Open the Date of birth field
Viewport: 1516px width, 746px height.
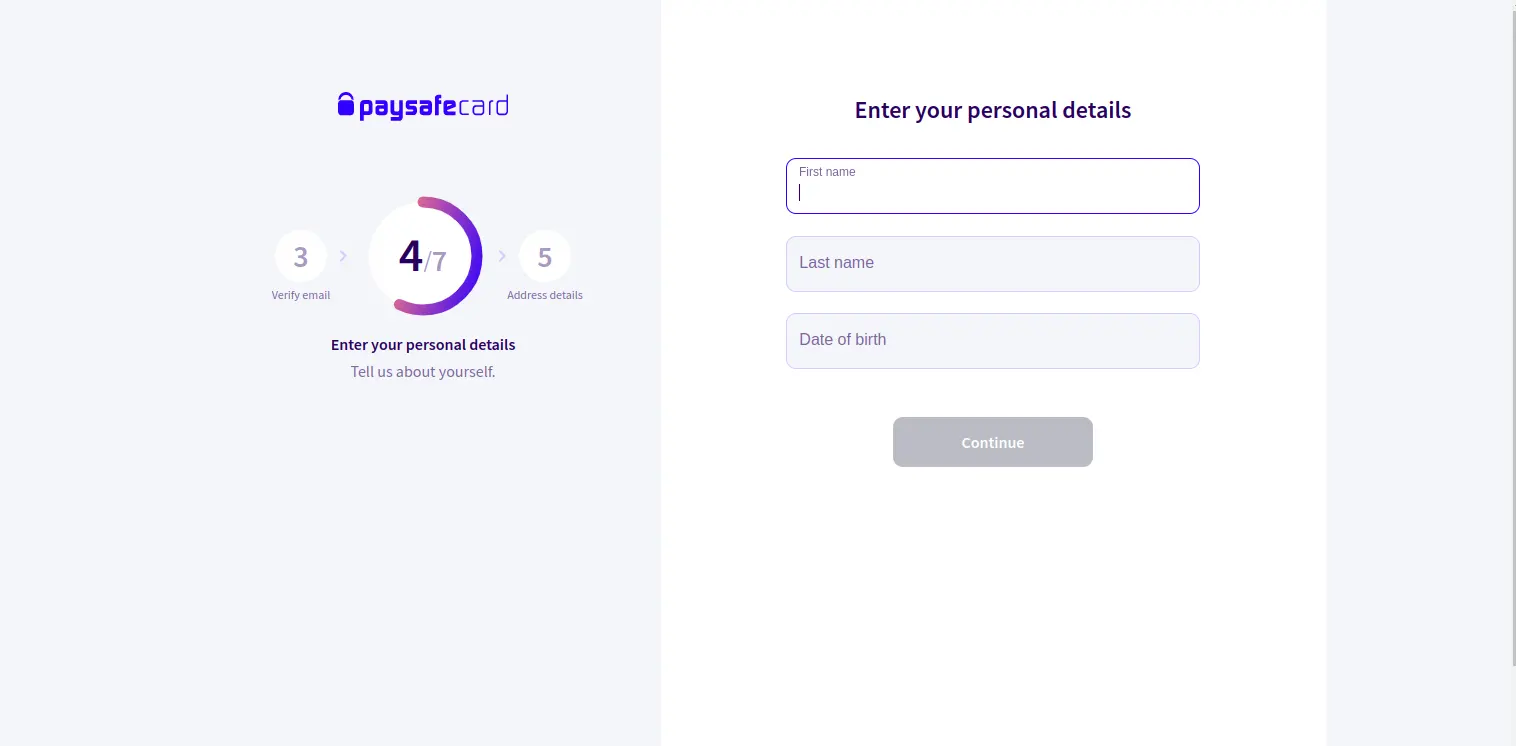coord(993,341)
